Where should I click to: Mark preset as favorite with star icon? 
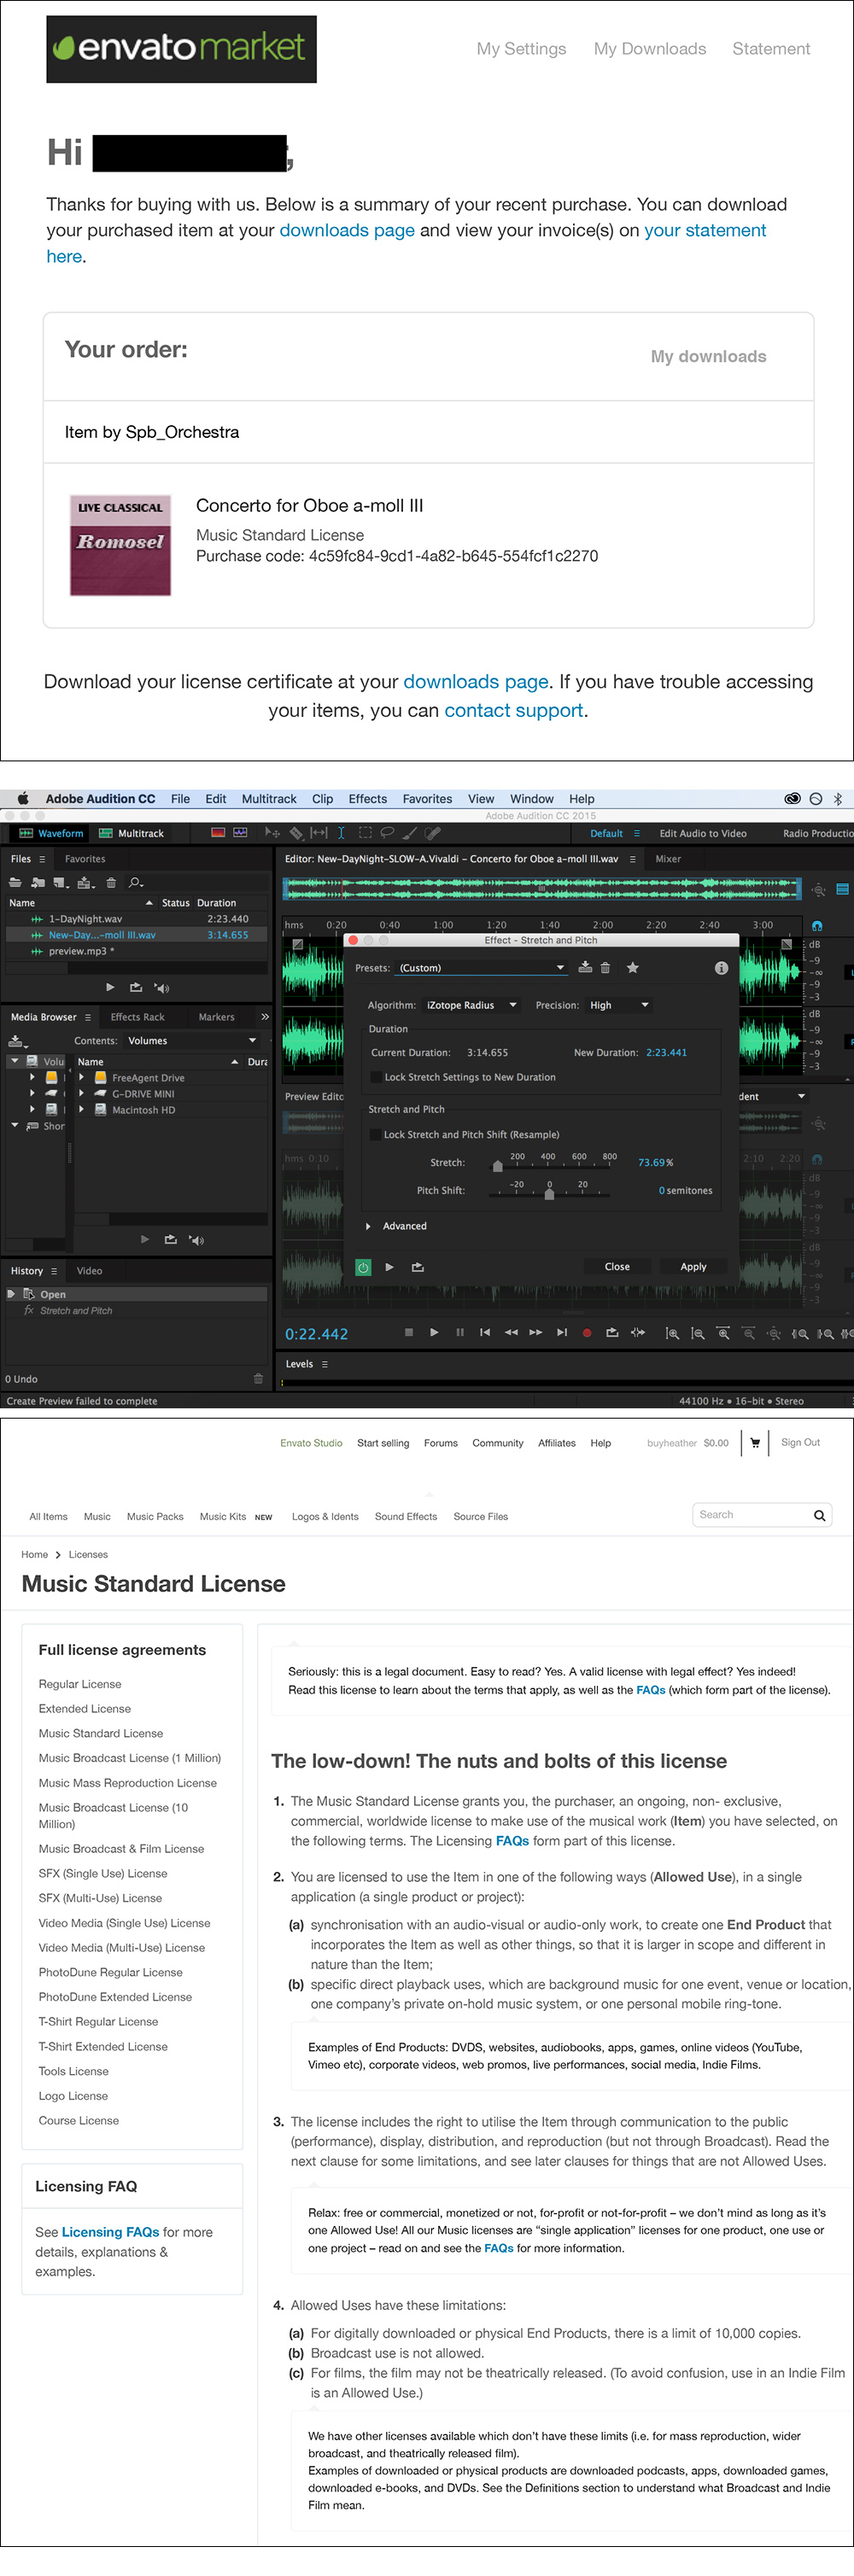(x=632, y=967)
